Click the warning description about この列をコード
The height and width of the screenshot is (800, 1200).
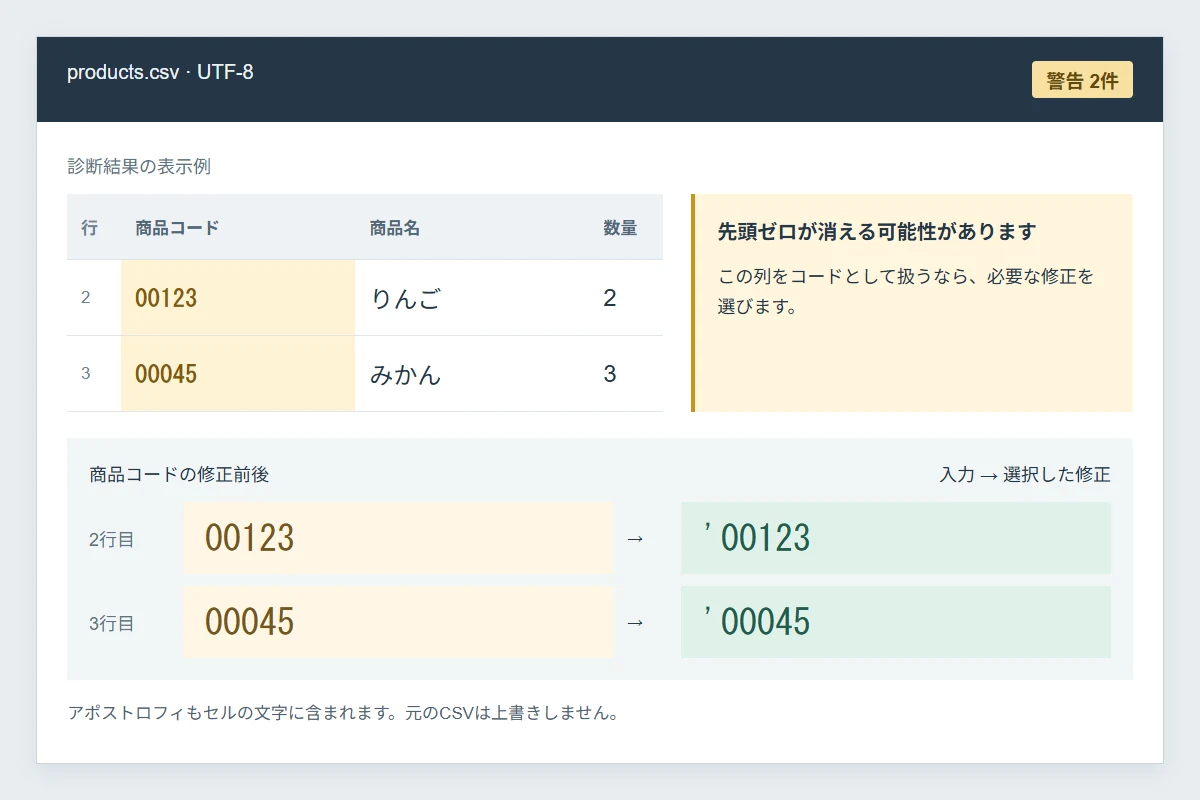(906, 291)
